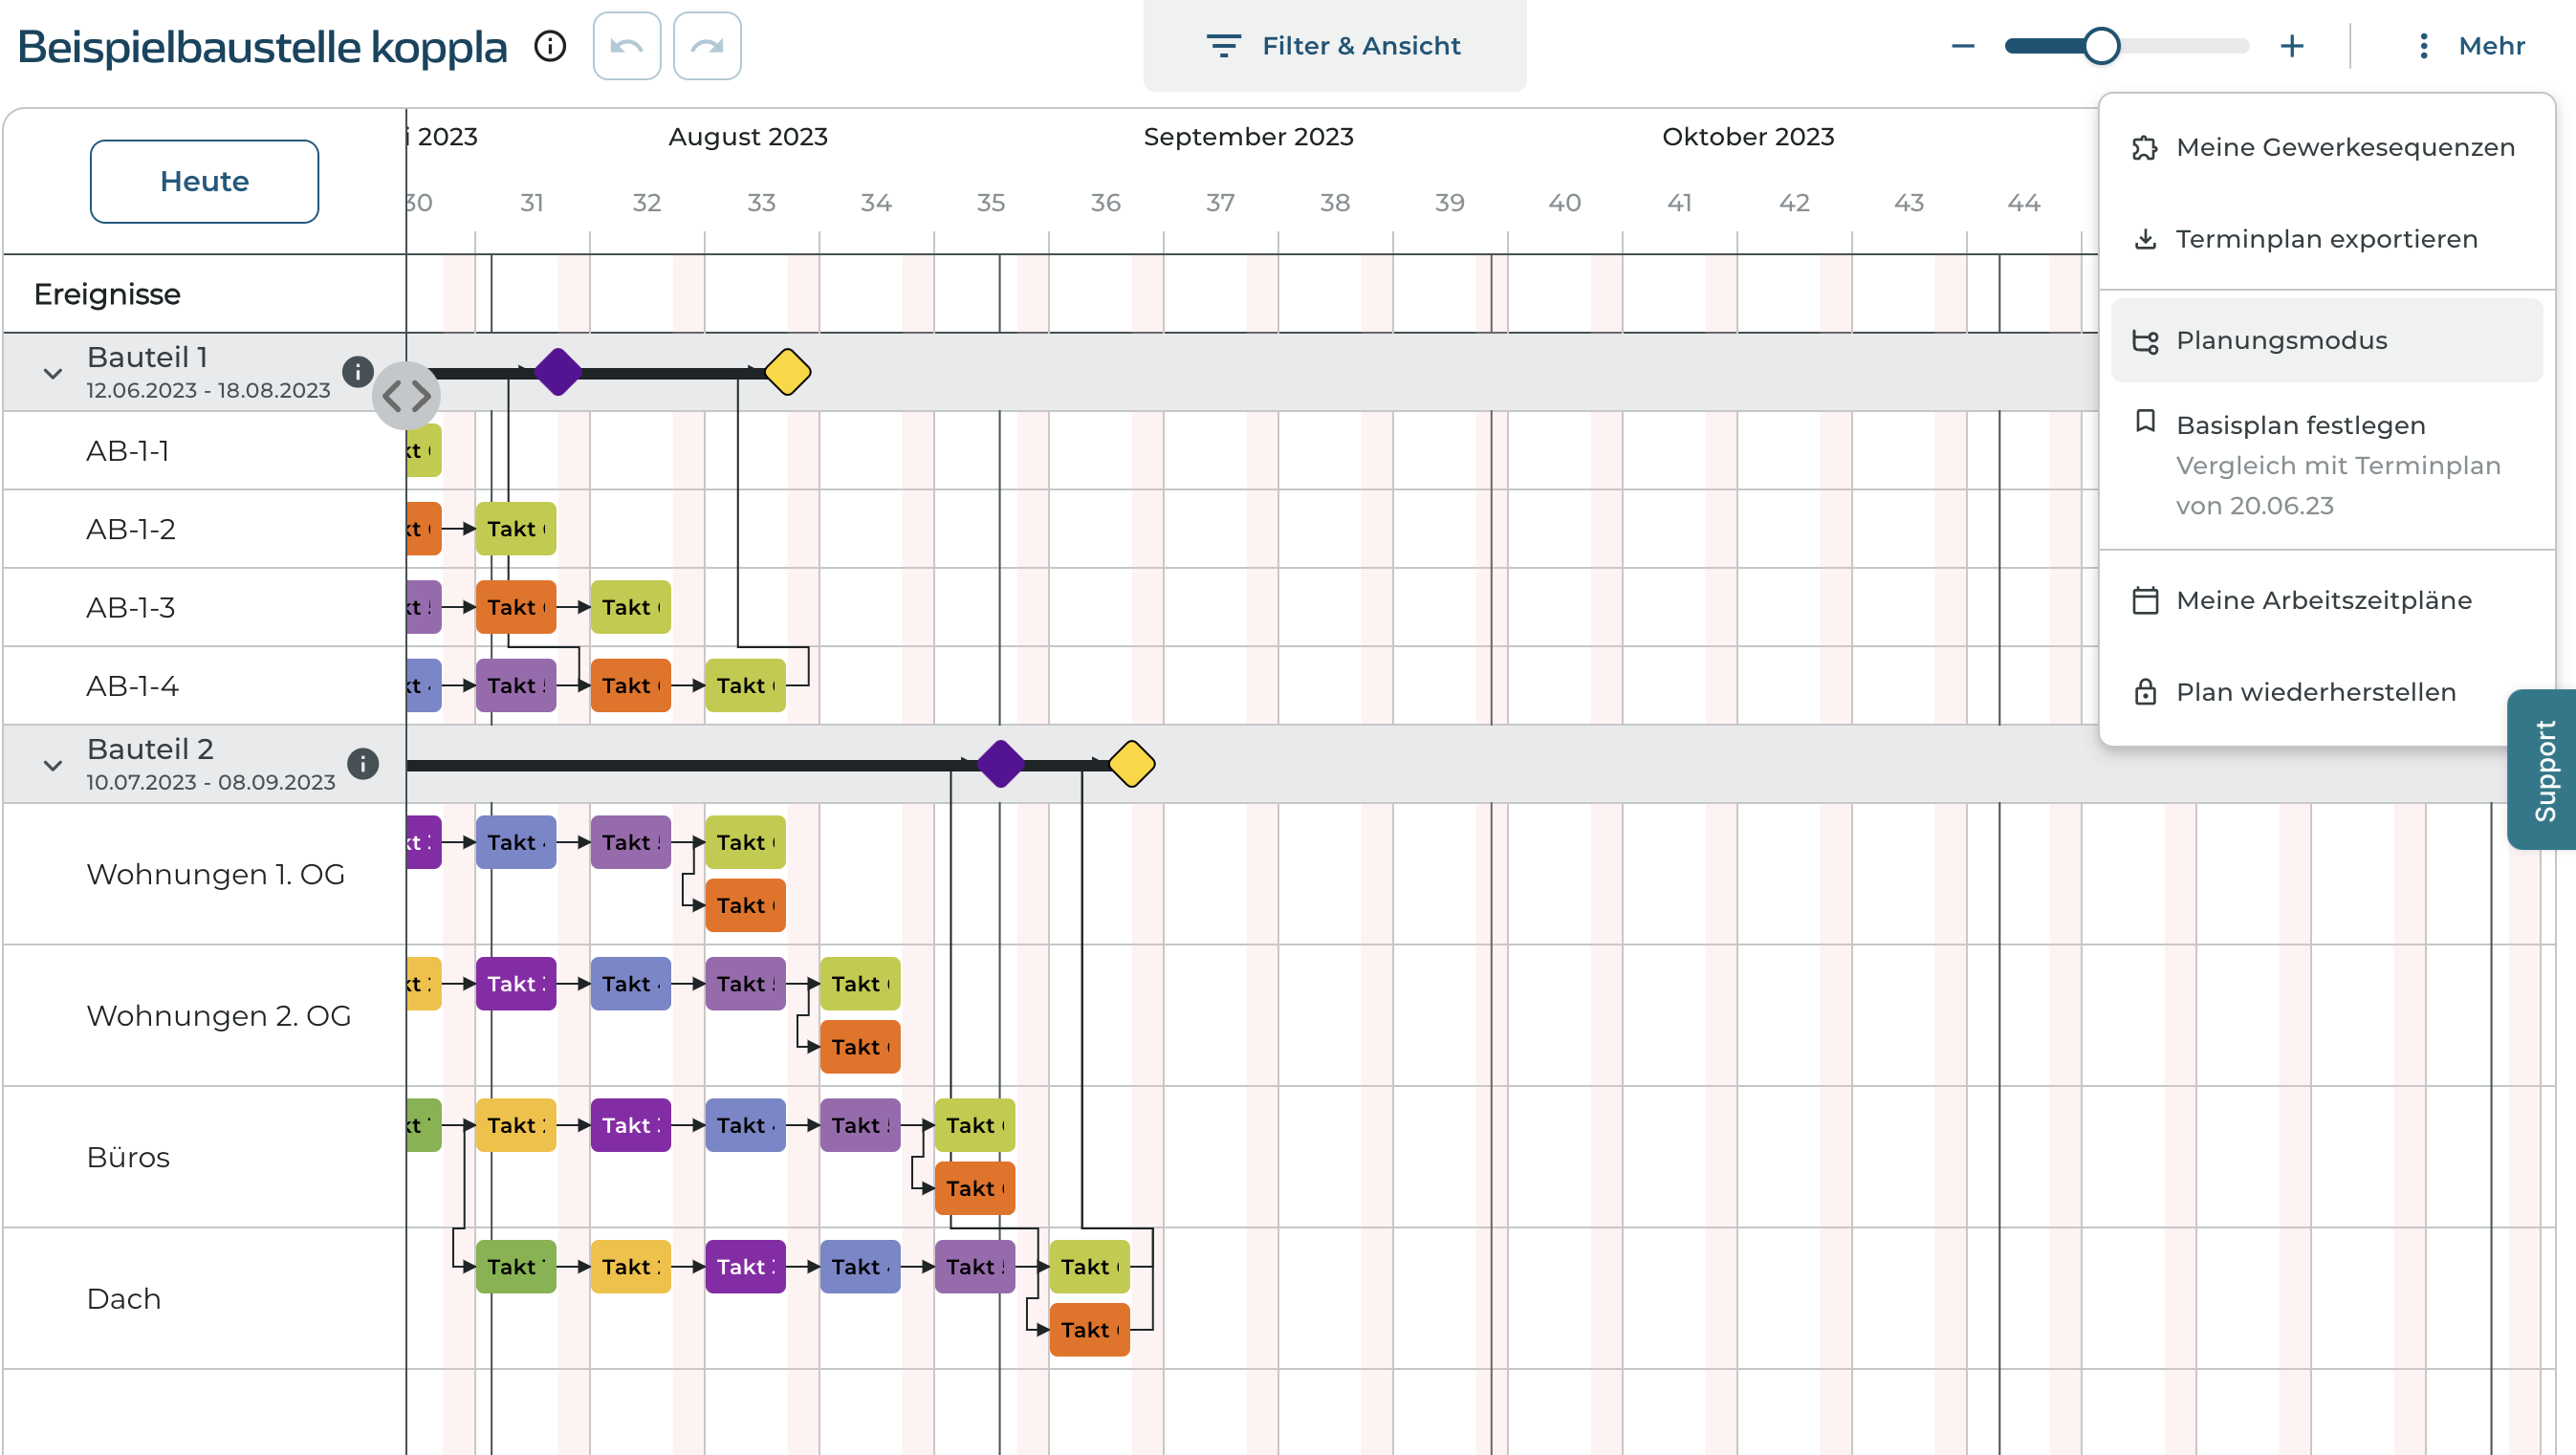
Task: Click the info icon for Bauteil 2
Action: [x=362, y=764]
